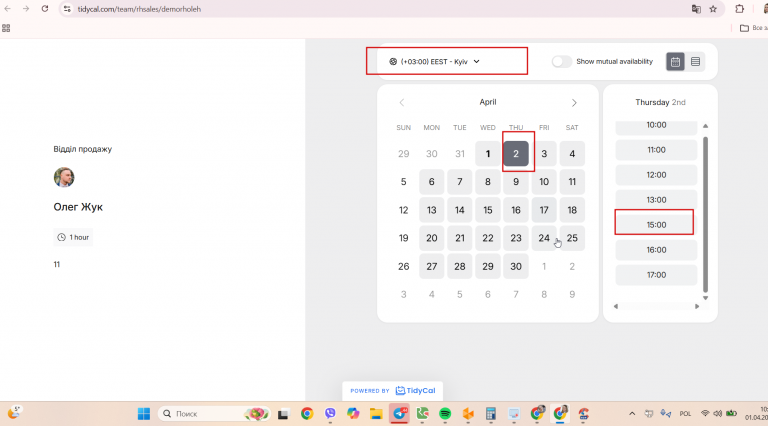Image resolution: width=768 pixels, height=426 pixels.
Task: Click the site info icon in address bar
Action: tap(67, 9)
